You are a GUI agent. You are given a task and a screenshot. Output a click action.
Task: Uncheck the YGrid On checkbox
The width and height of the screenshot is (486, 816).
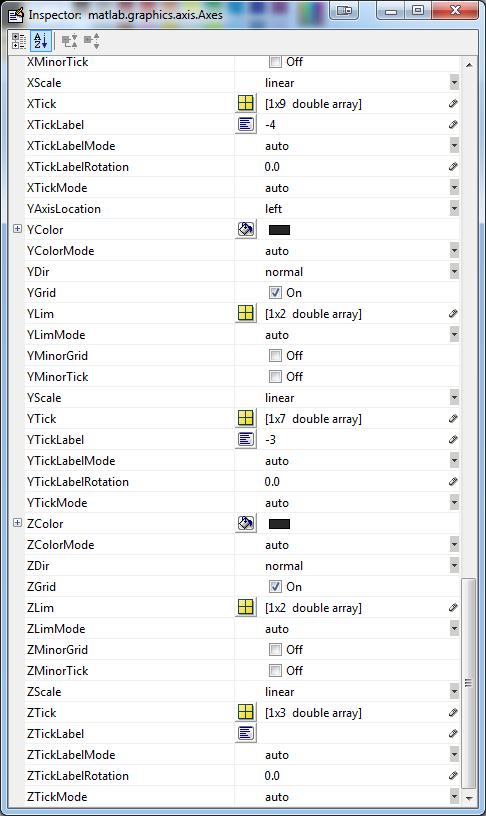[x=275, y=292]
